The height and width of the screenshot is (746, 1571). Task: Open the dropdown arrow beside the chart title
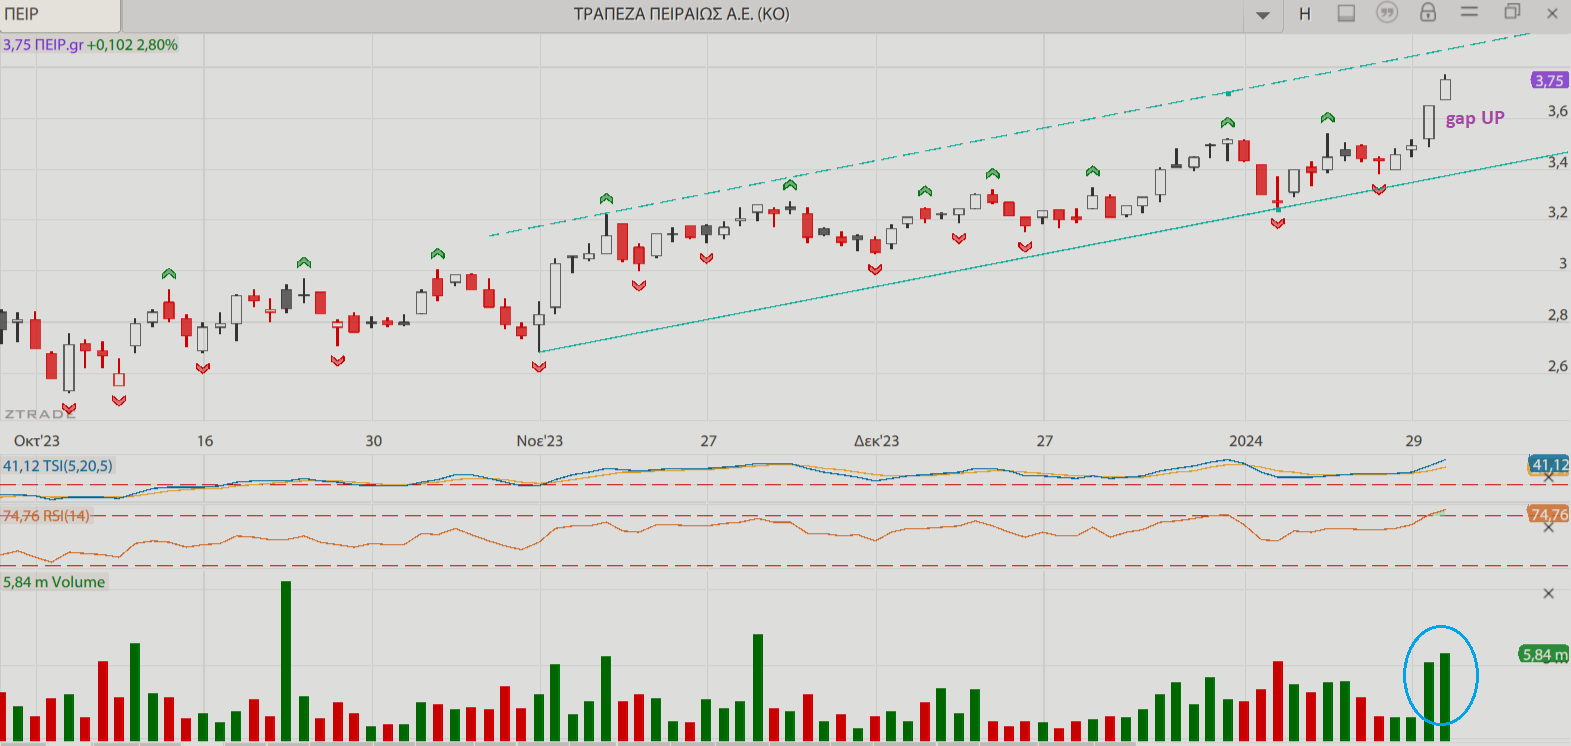pos(1263,15)
